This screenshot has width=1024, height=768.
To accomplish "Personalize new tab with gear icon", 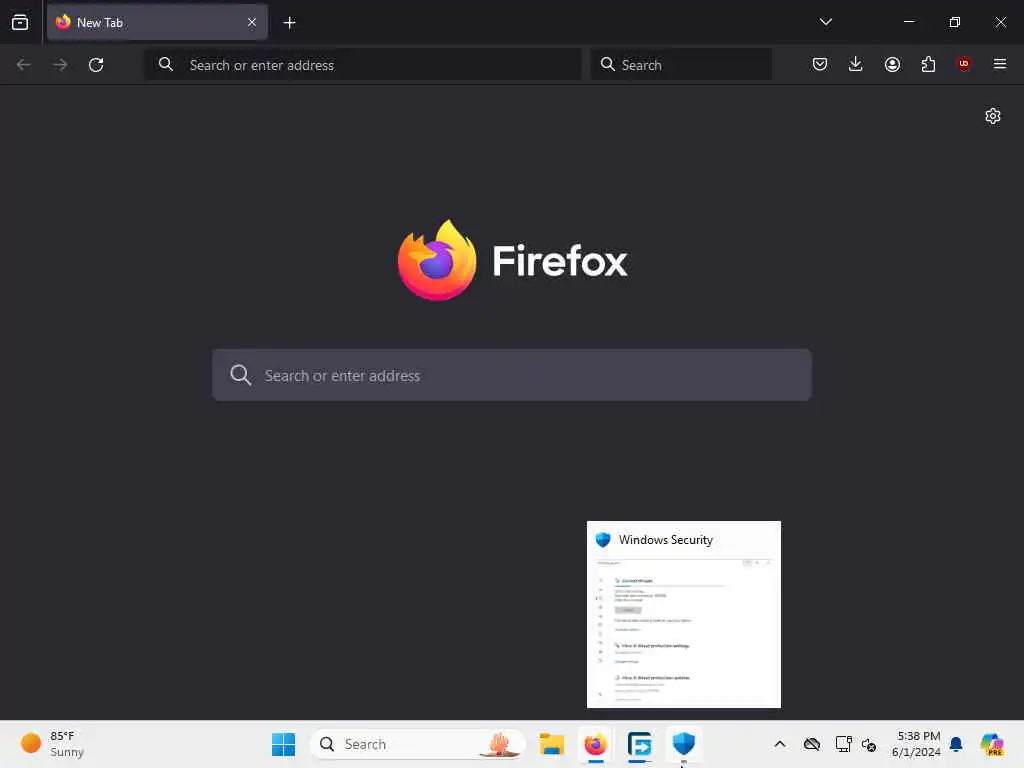I will (x=993, y=116).
